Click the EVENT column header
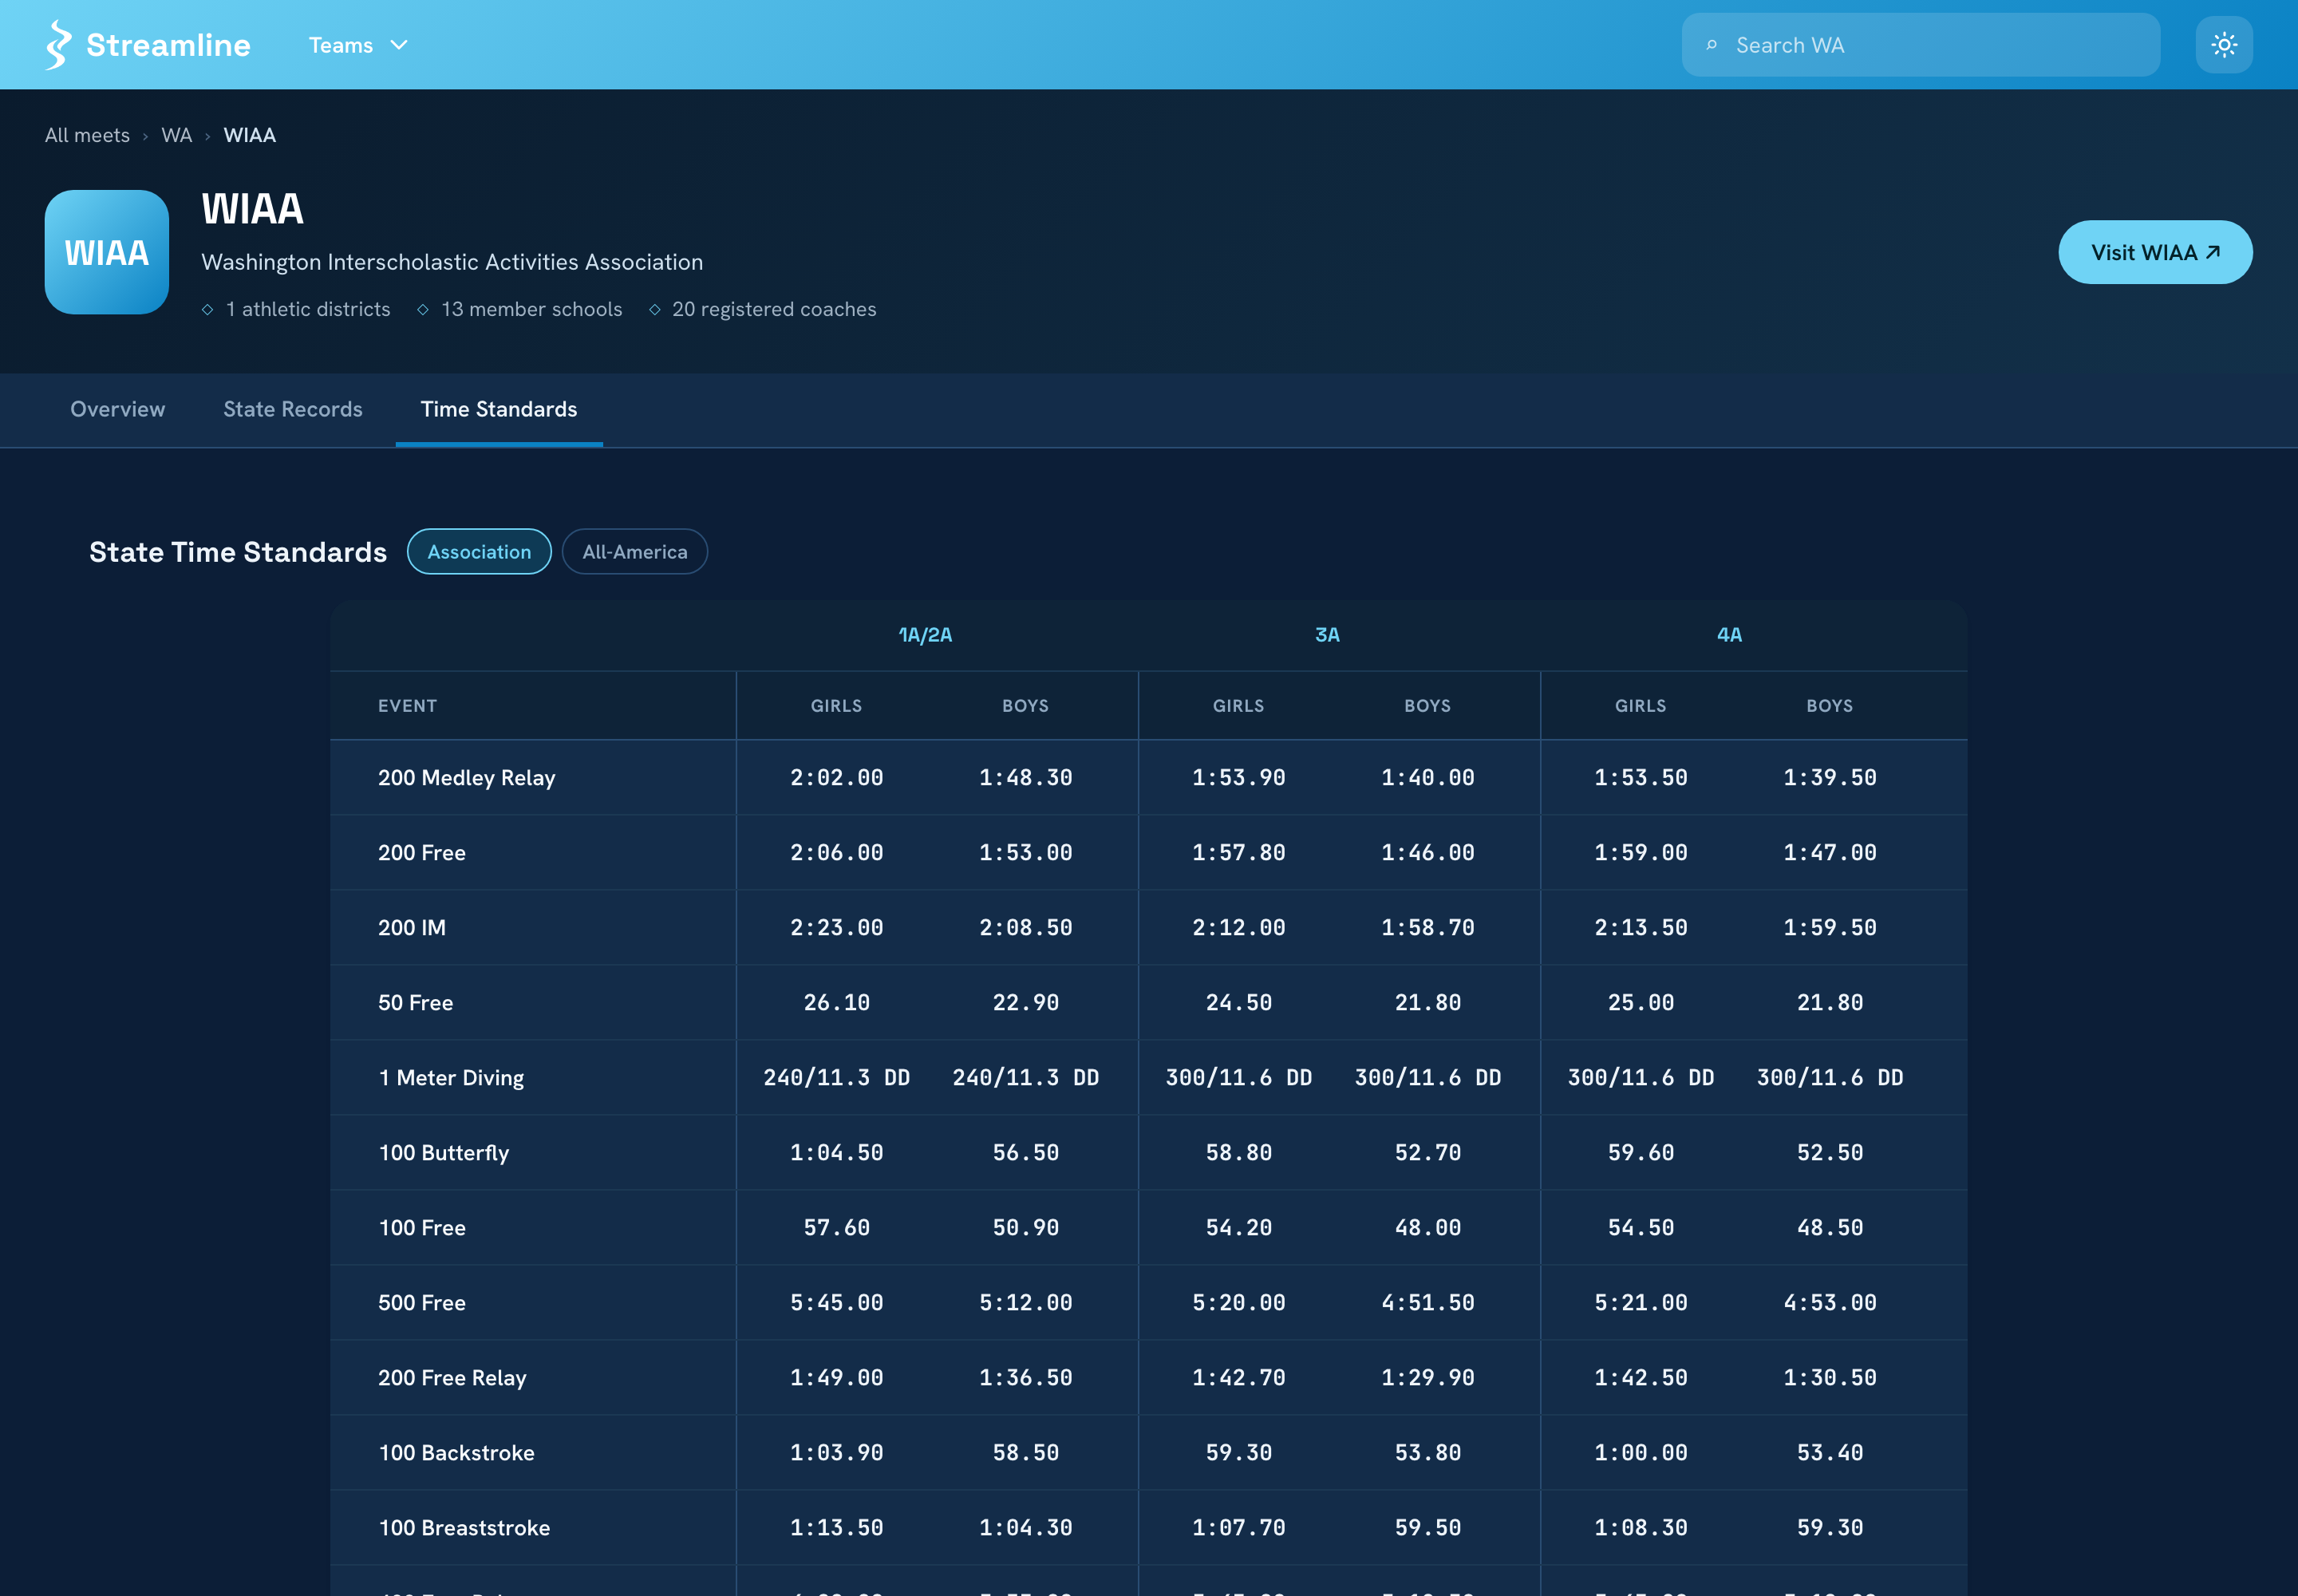Screen dimensions: 2298x1596 click(x=407, y=706)
